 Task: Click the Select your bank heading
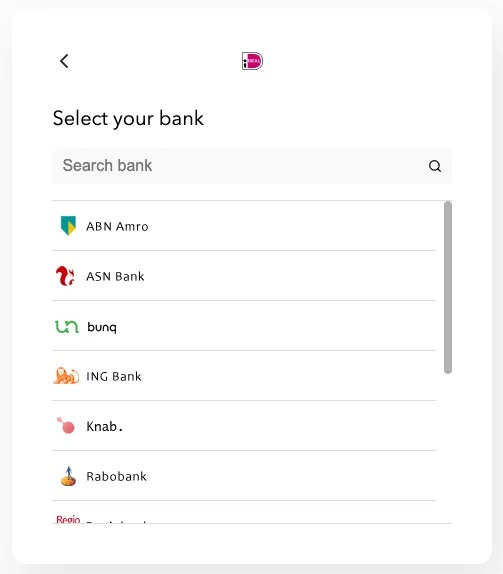[128, 119]
